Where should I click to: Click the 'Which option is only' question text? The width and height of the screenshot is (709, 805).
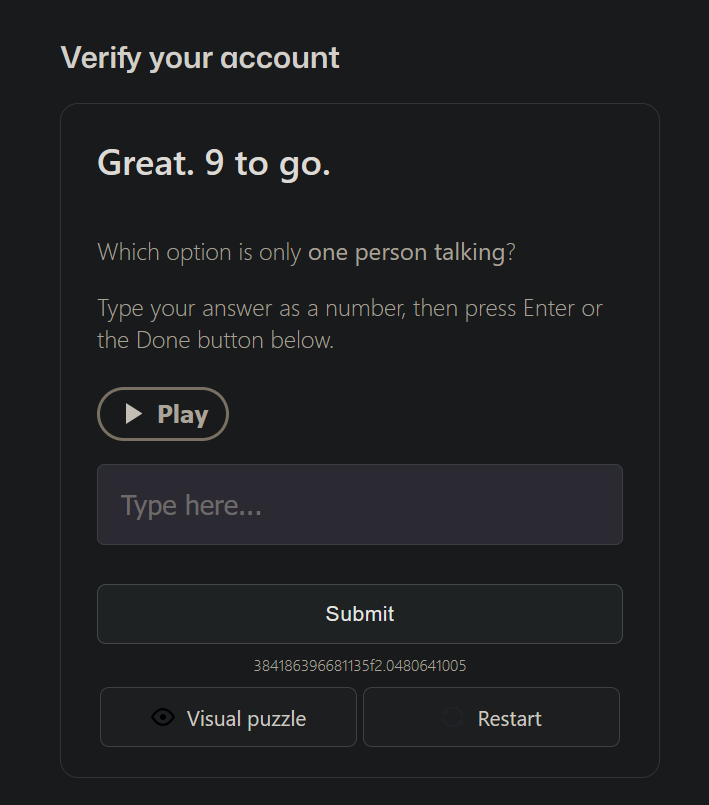(199, 252)
